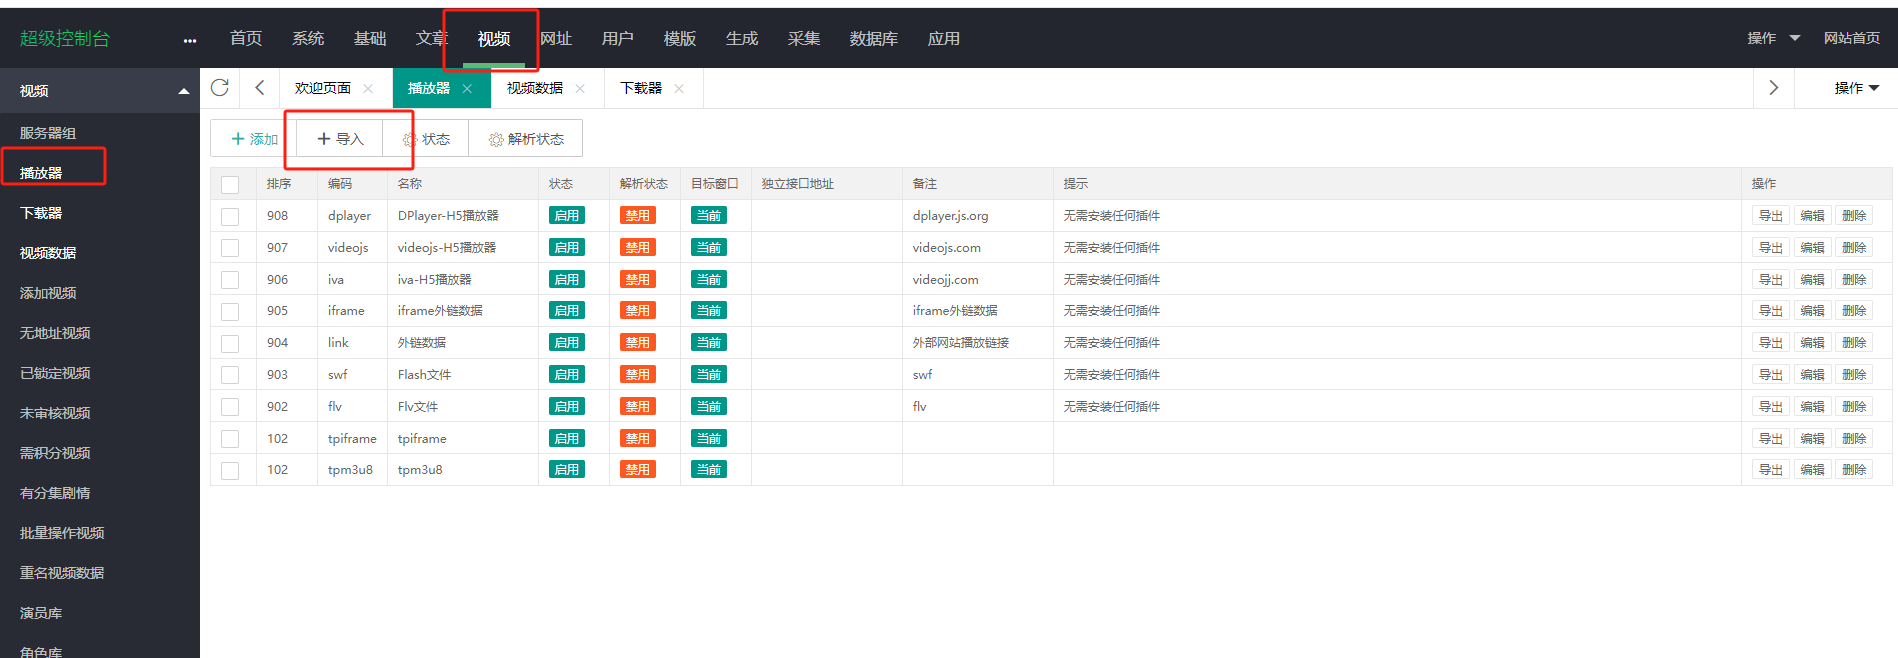Check the videojs row checkbox
1898x658 pixels.
(x=230, y=248)
